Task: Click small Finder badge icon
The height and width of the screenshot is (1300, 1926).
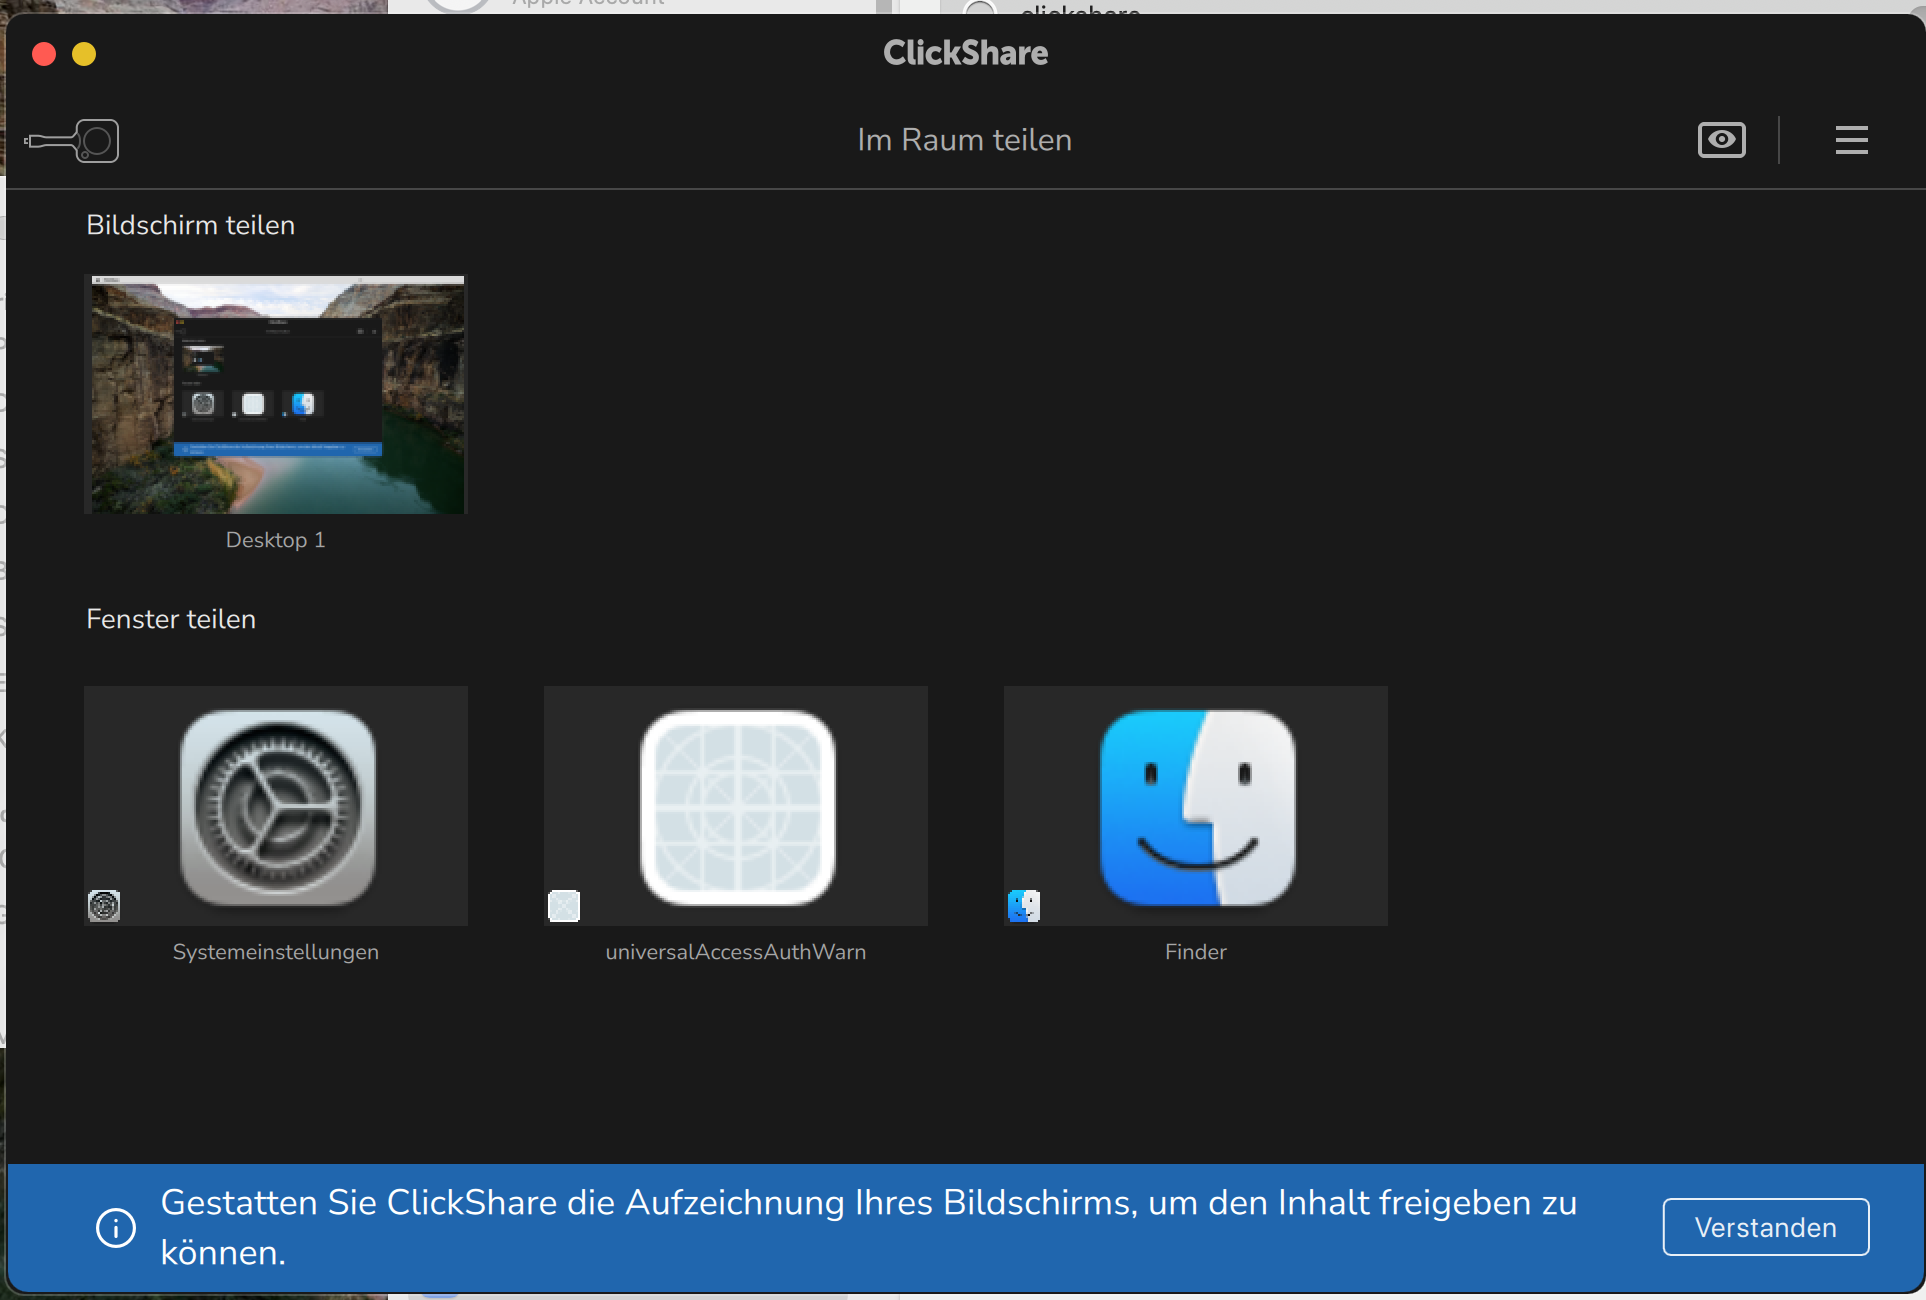Action: click(x=1024, y=906)
